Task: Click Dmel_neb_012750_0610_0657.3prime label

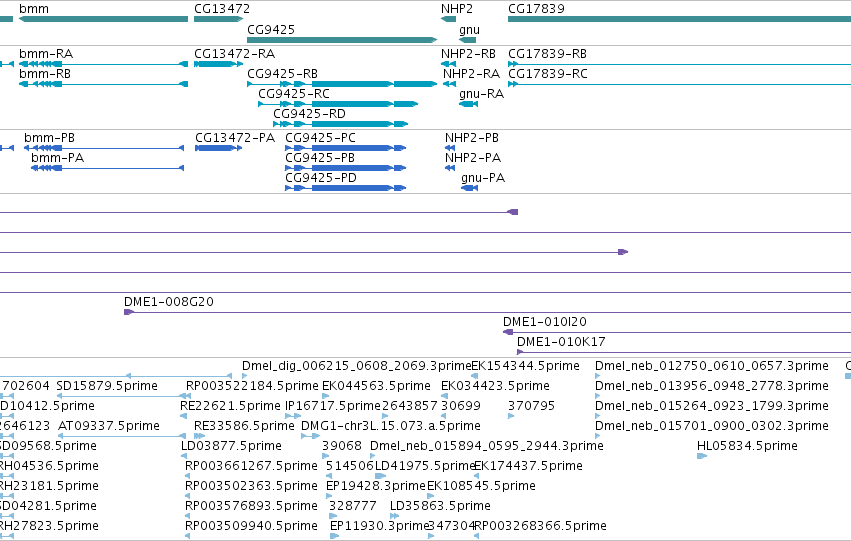Action: (x=712, y=366)
